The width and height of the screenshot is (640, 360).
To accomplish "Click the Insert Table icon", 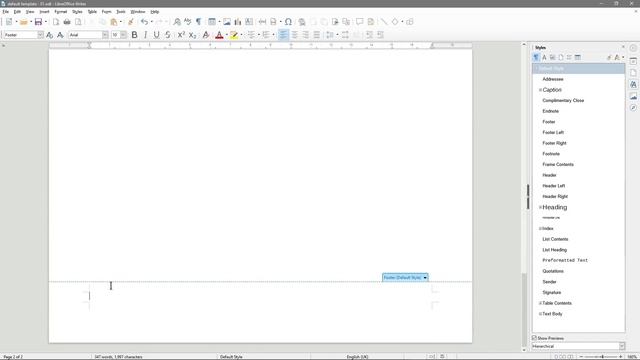I will pos(212,22).
